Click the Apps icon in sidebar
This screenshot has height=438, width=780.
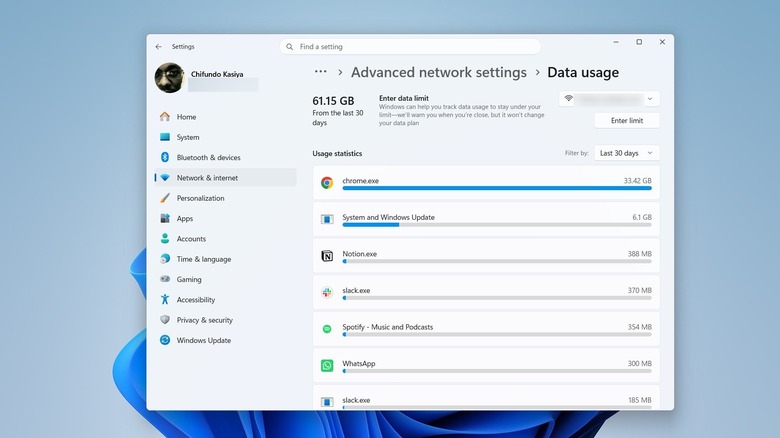(165, 218)
